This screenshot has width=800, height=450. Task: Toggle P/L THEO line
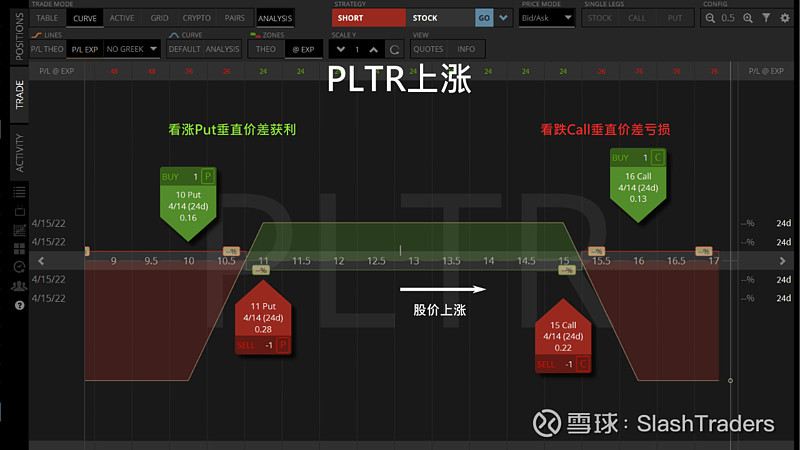[47, 49]
